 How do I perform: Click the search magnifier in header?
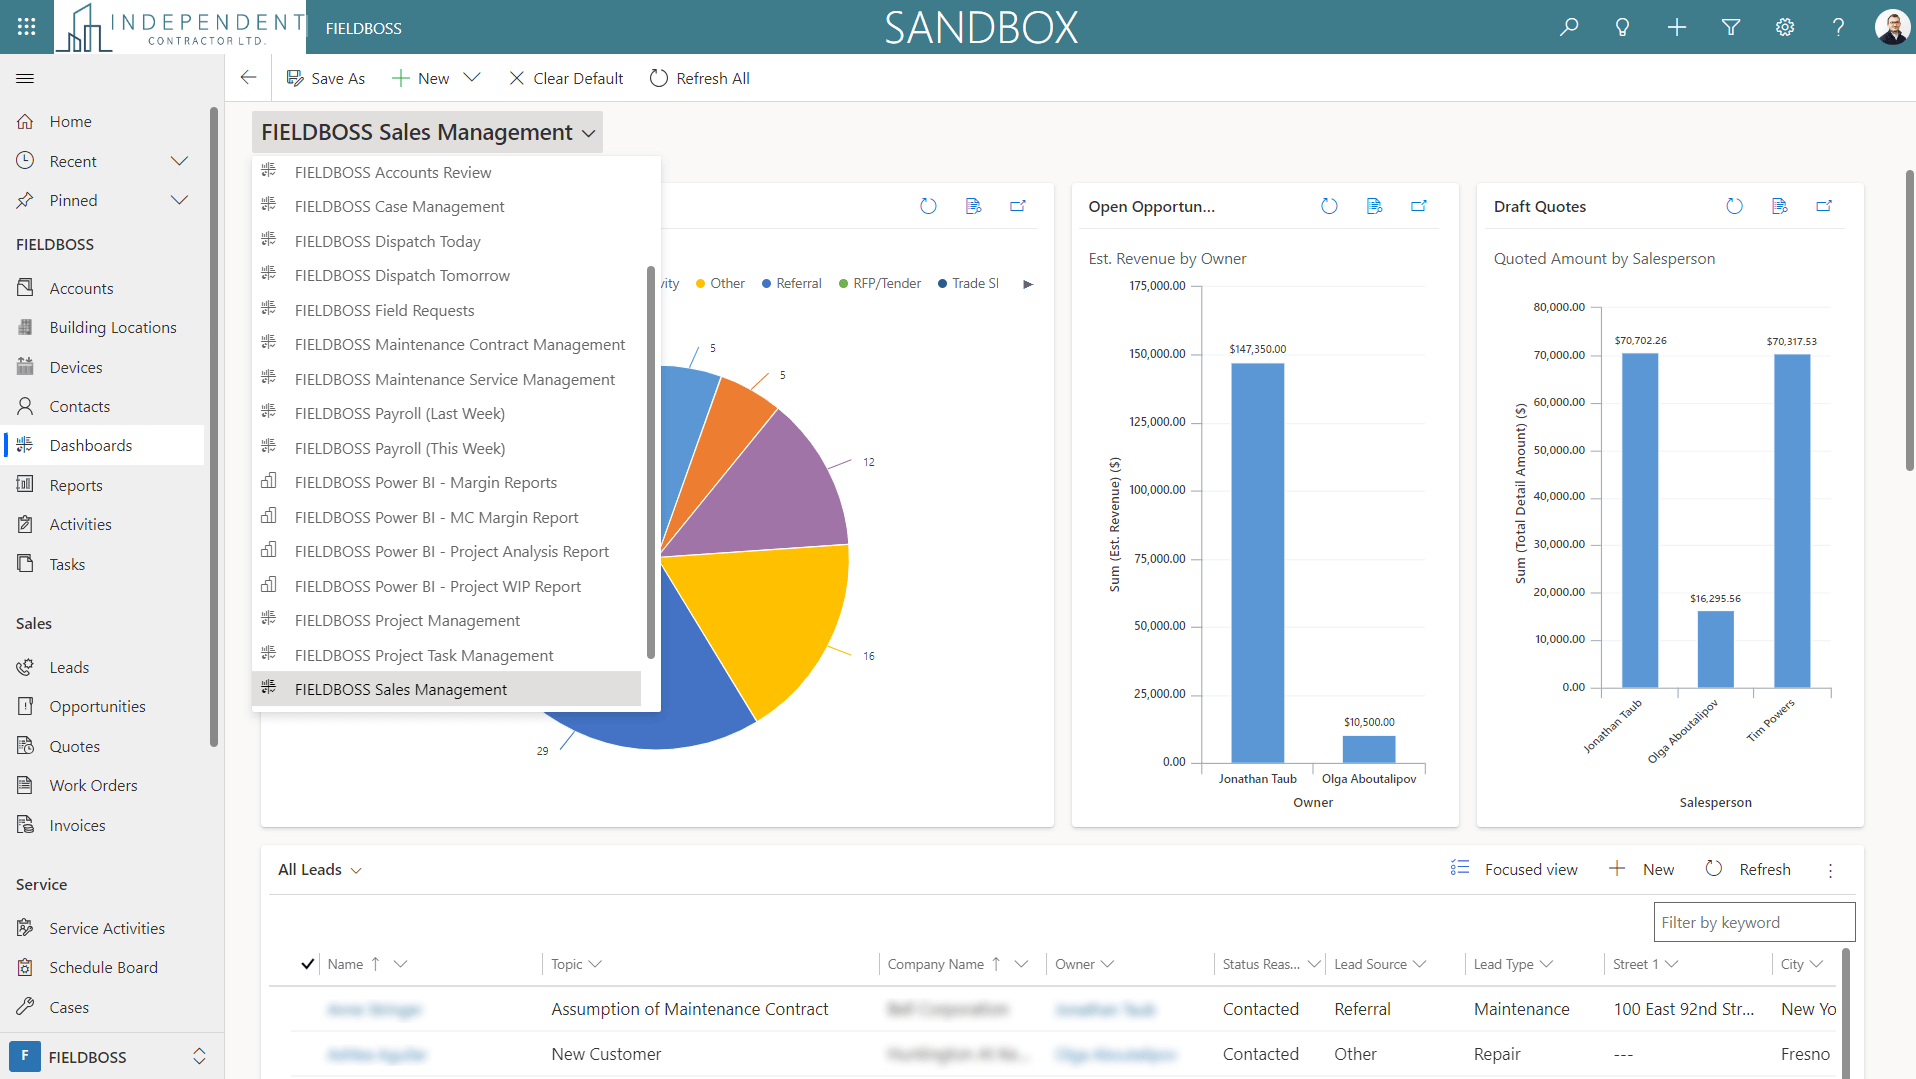tap(1569, 27)
